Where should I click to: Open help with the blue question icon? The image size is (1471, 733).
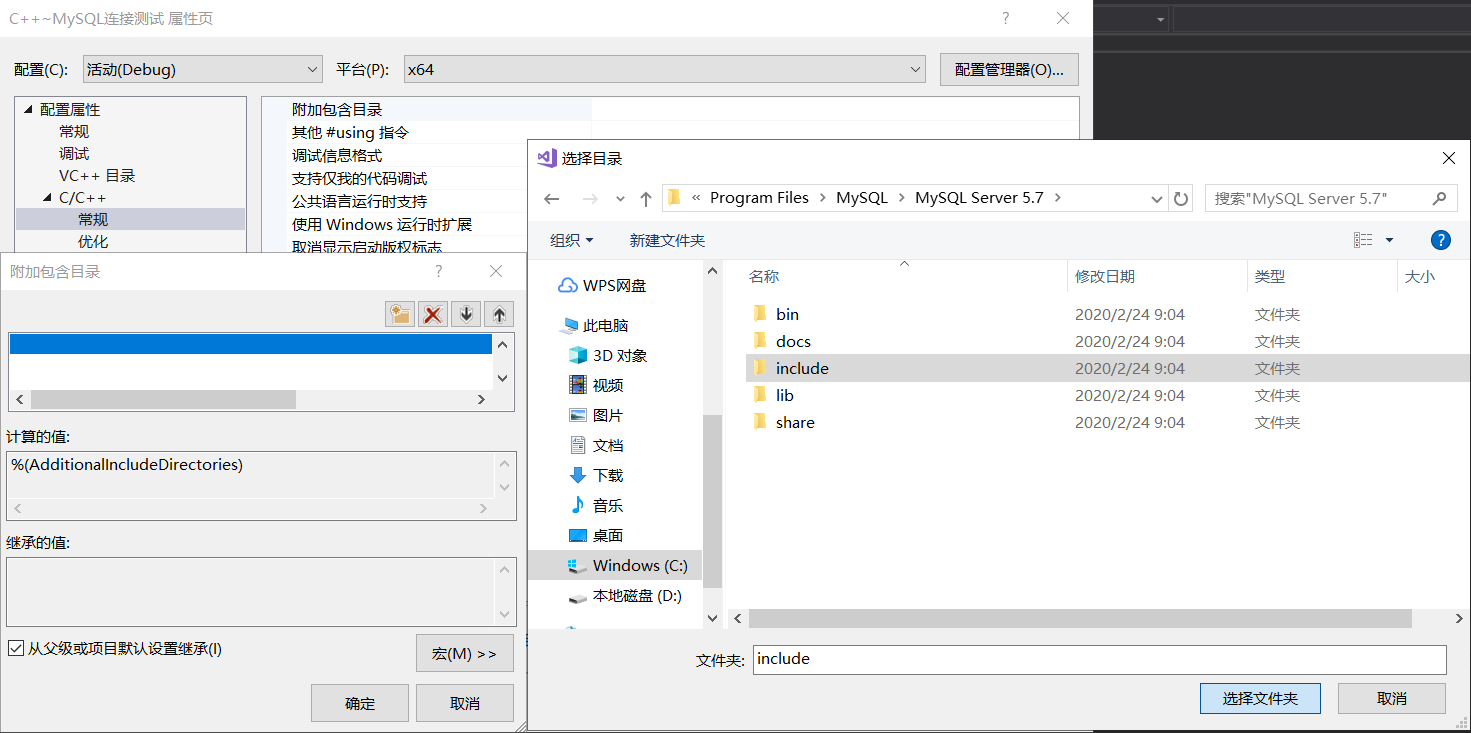tap(1440, 240)
